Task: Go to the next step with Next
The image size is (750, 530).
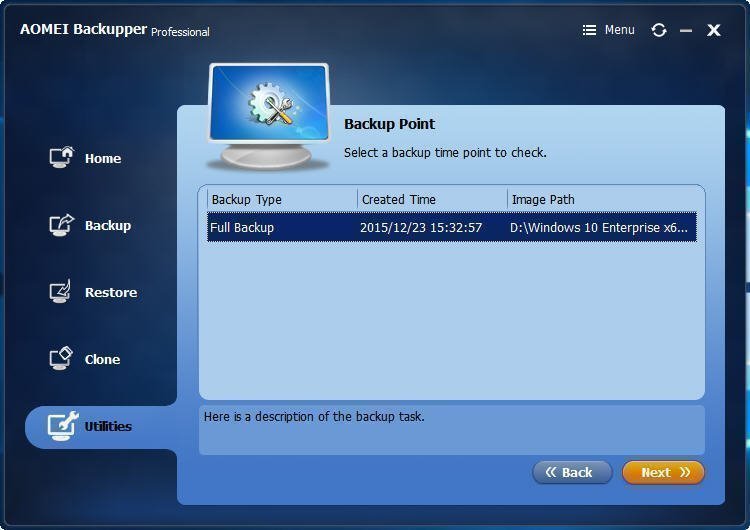Action: point(663,473)
